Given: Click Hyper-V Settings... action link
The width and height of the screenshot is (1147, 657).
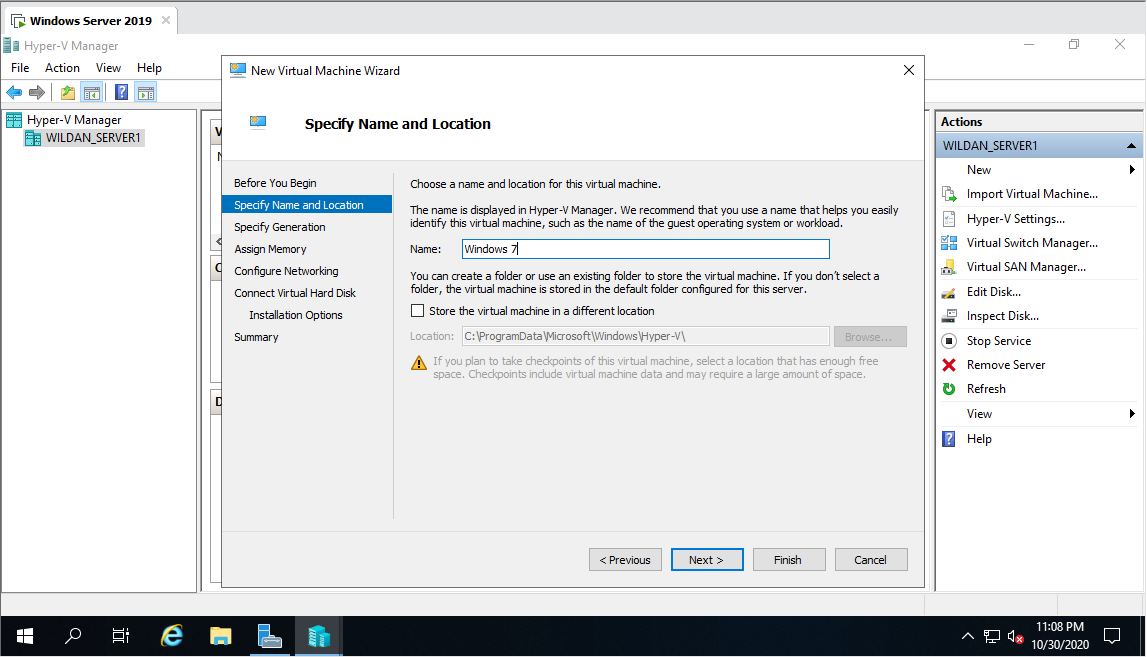Looking at the screenshot, I should [1015, 219].
